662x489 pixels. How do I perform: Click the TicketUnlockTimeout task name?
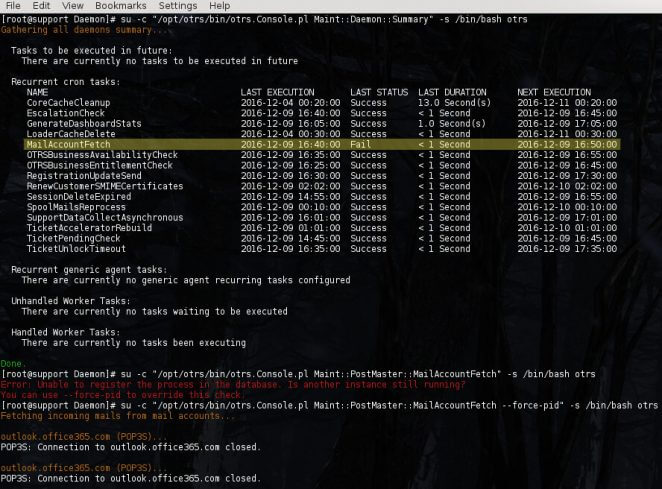coord(76,249)
